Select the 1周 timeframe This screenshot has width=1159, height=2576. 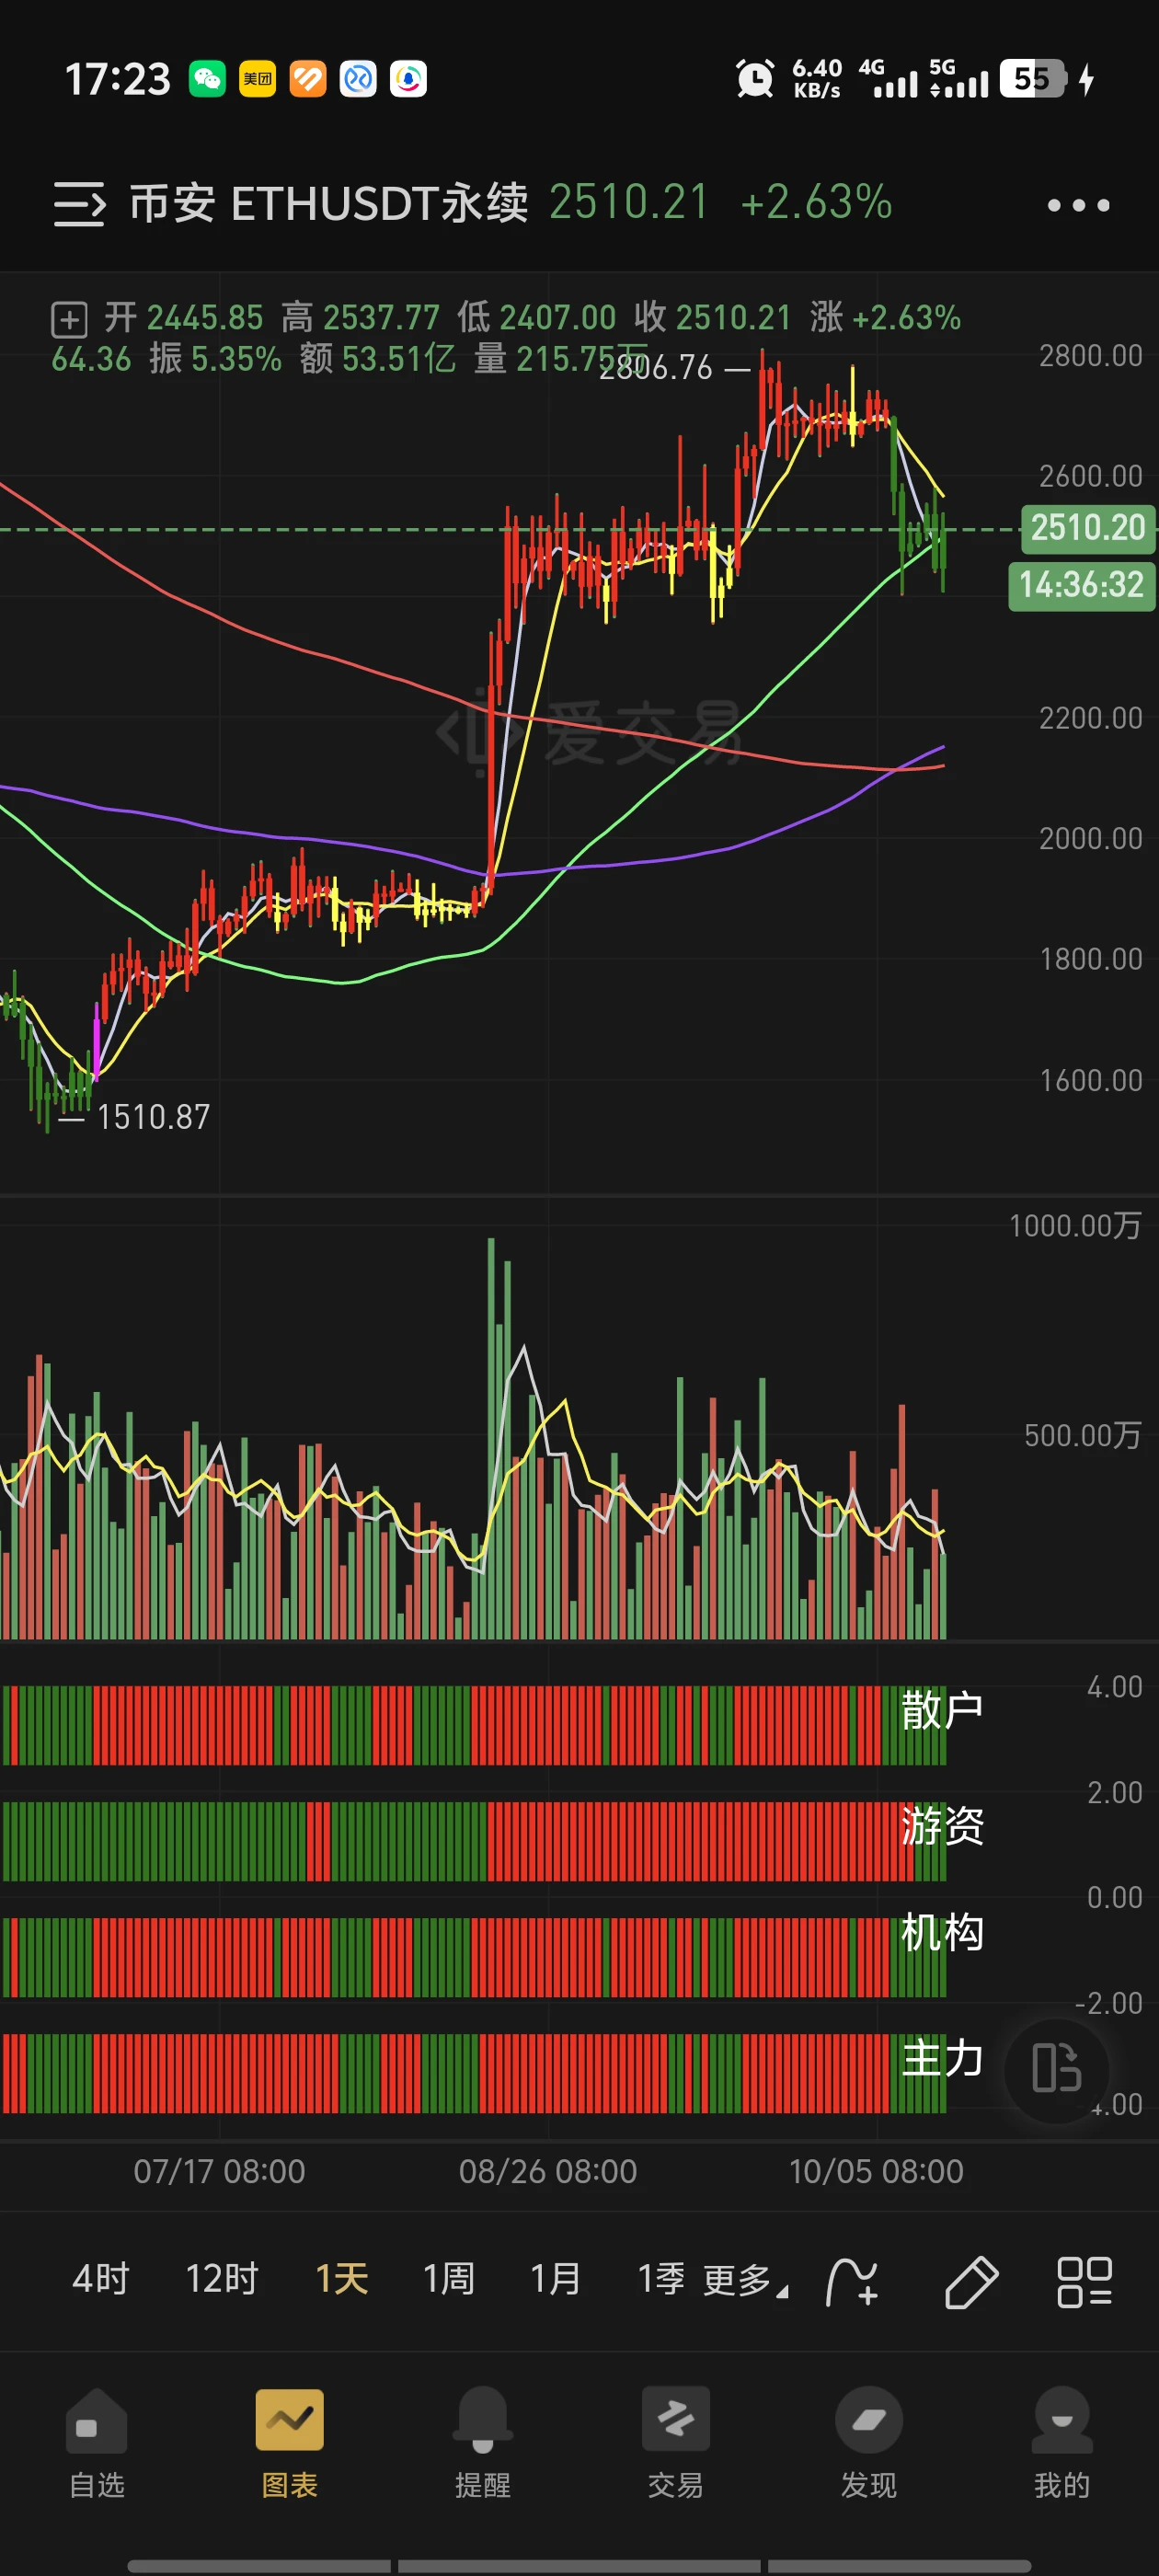449,2279
